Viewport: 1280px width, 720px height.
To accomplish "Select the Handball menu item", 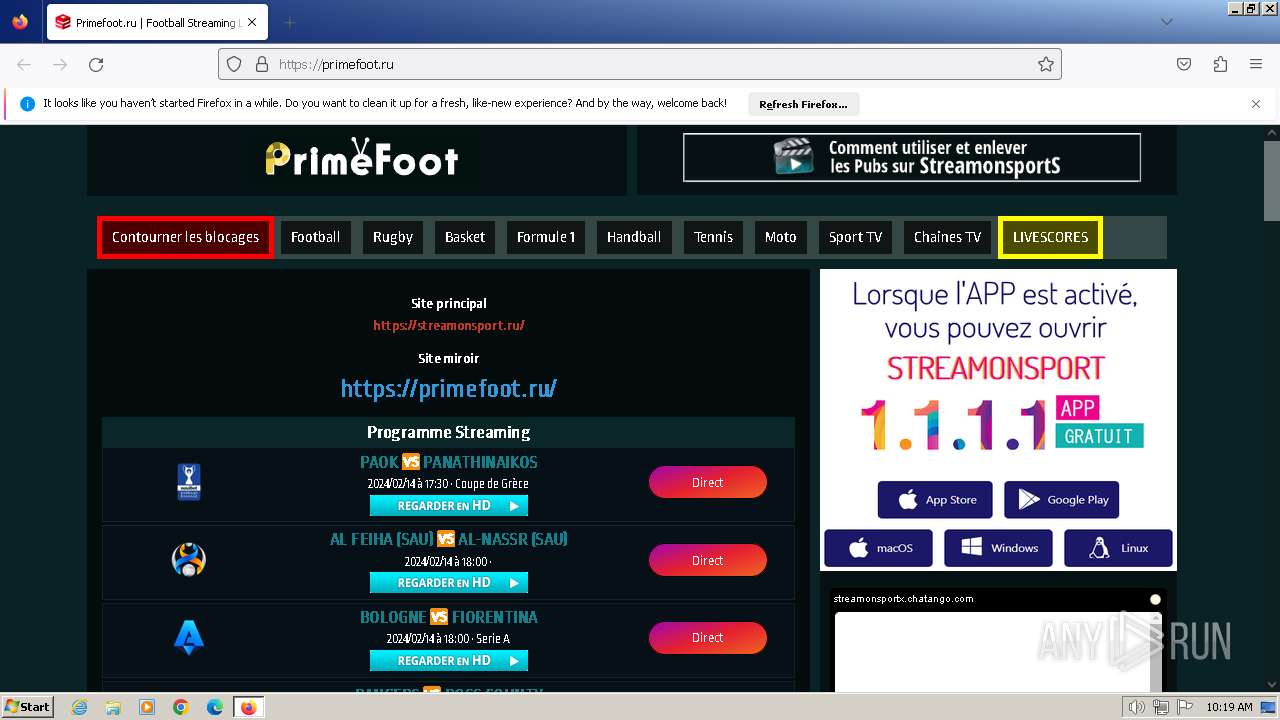I will pyautogui.click(x=634, y=237).
